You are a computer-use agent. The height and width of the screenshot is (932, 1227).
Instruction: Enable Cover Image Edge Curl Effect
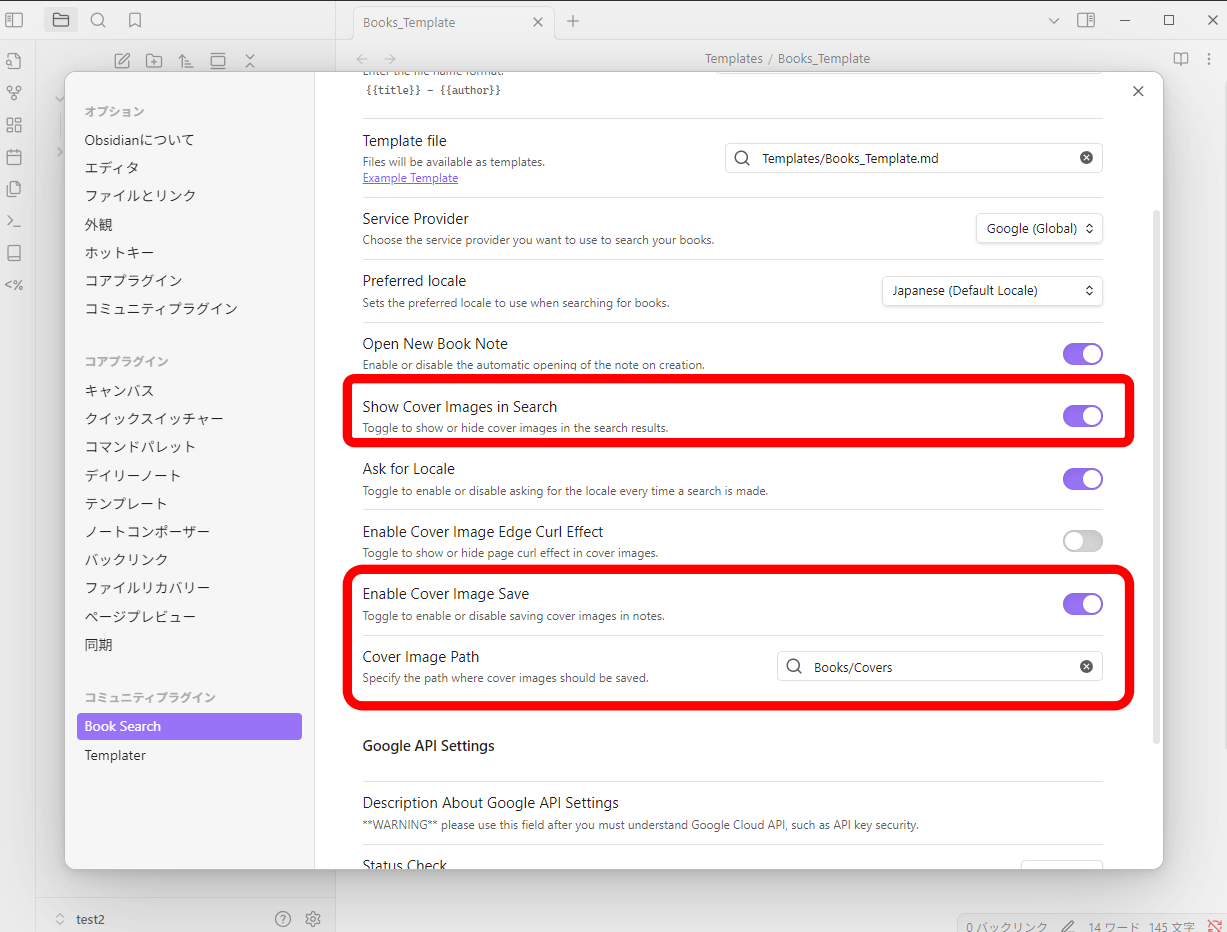[1082, 541]
